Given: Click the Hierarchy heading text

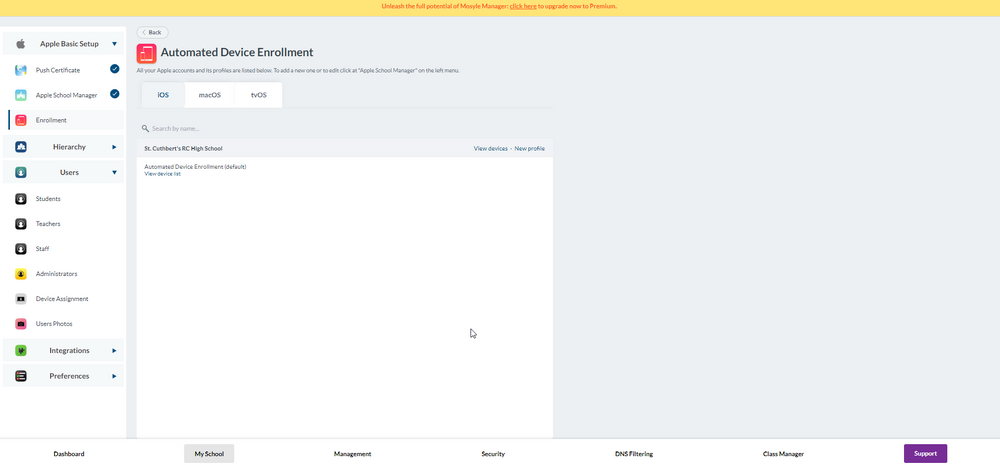Looking at the screenshot, I should tap(69, 147).
